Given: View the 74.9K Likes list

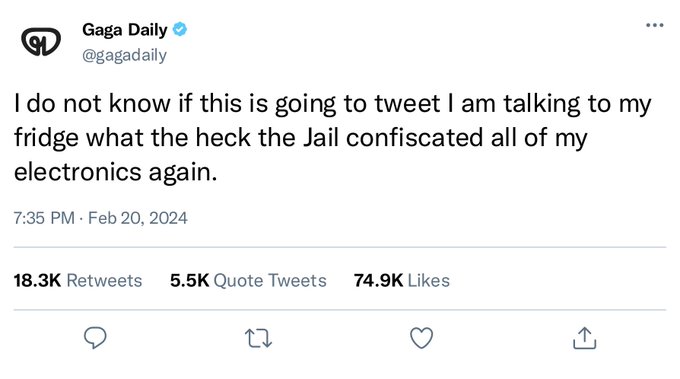Looking at the screenshot, I should [x=402, y=281].
